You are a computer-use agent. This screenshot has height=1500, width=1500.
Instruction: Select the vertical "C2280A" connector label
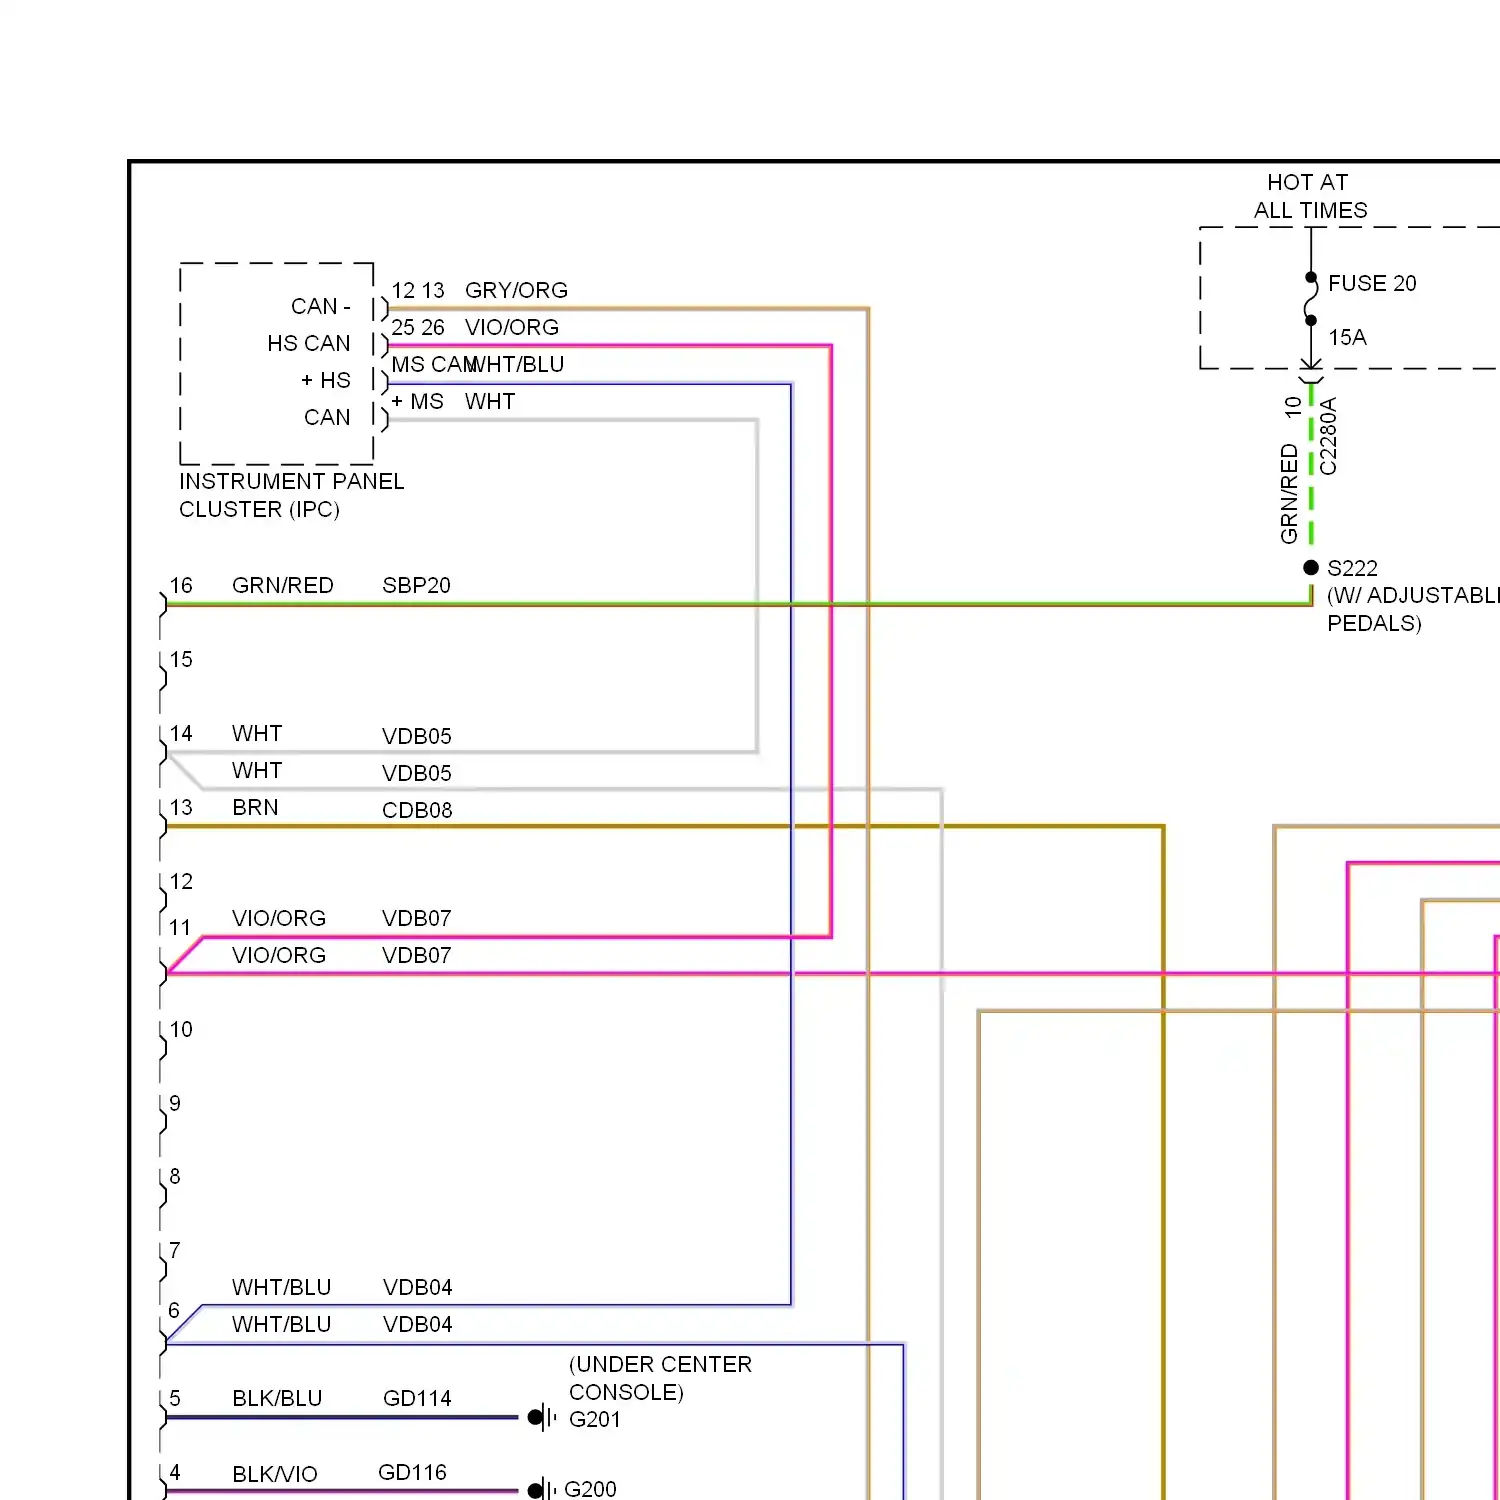coord(1328,436)
